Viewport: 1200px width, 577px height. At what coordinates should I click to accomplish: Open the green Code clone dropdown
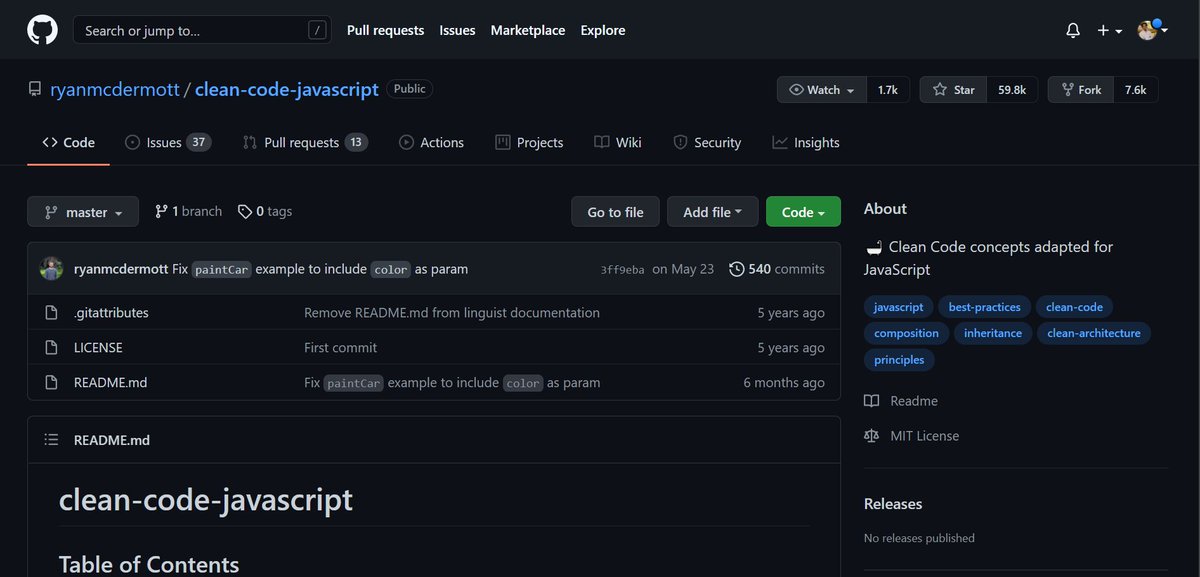(x=803, y=212)
